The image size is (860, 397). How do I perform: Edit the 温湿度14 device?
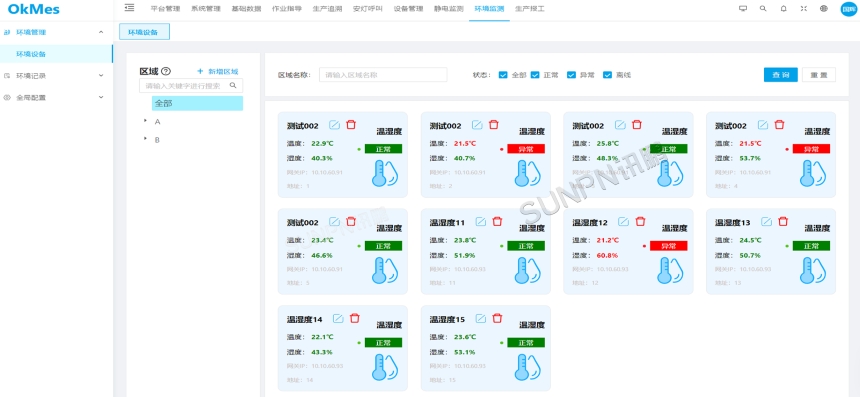338,318
